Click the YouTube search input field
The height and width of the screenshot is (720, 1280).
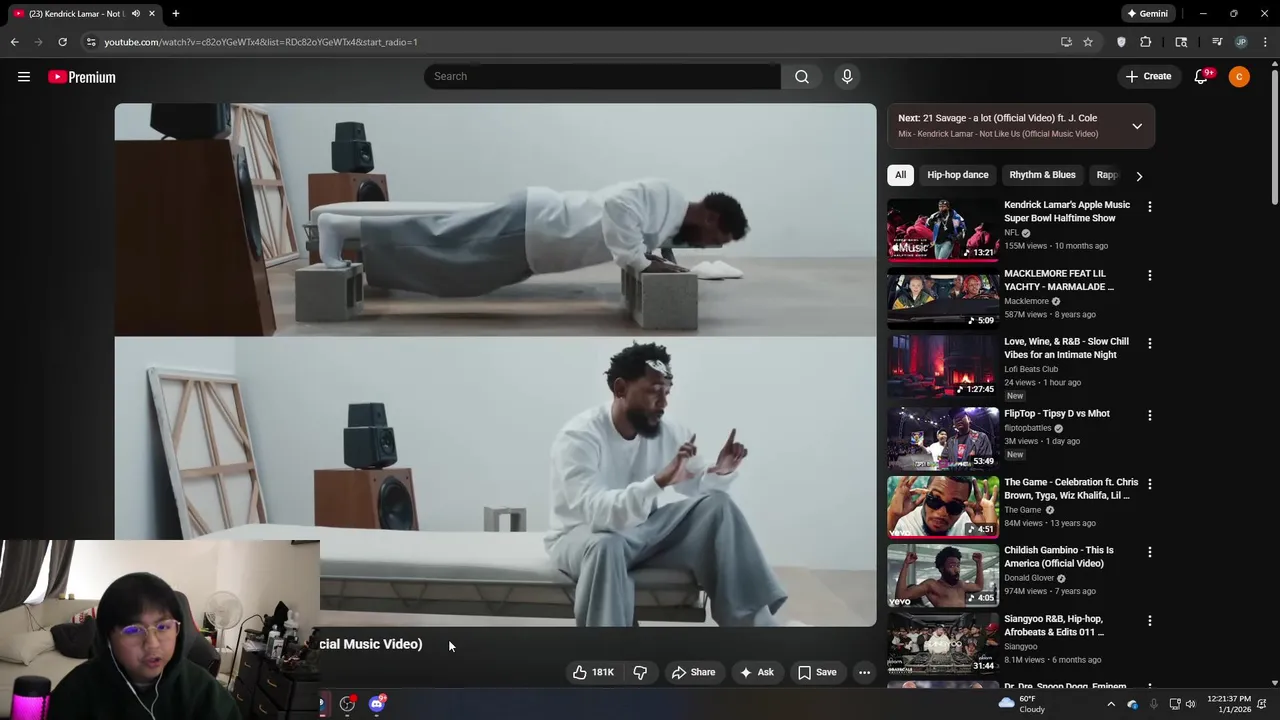pyautogui.click(x=602, y=76)
